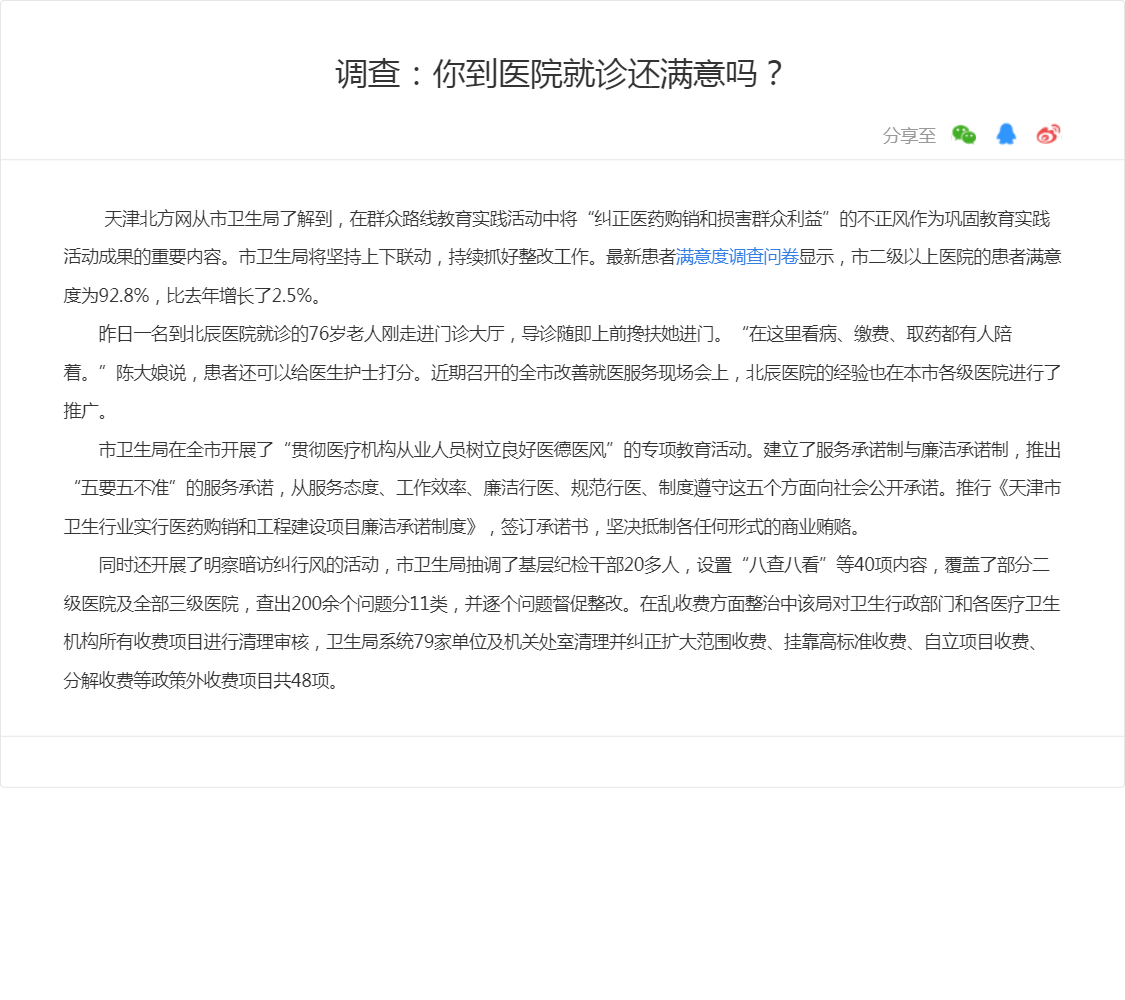Click the text 度为92.8%，比去年增长了2.5%

coord(188,296)
